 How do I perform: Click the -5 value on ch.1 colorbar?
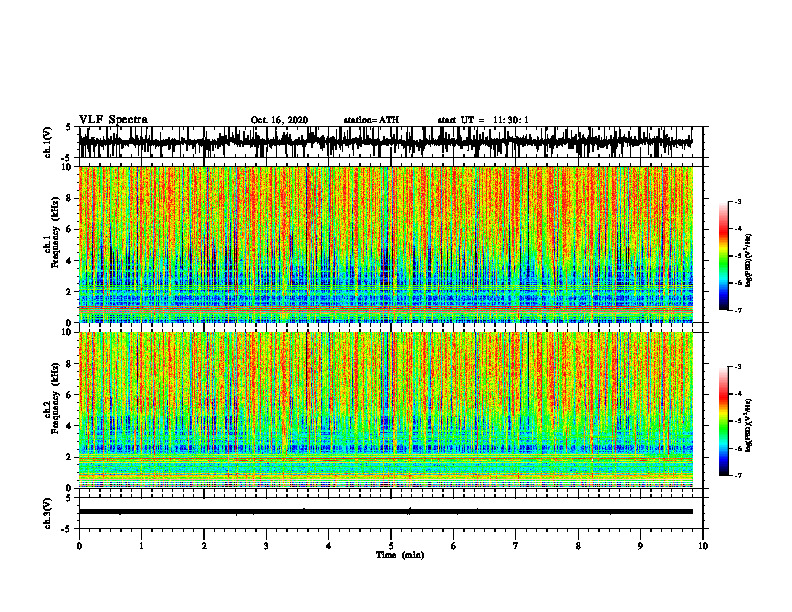[738, 256]
